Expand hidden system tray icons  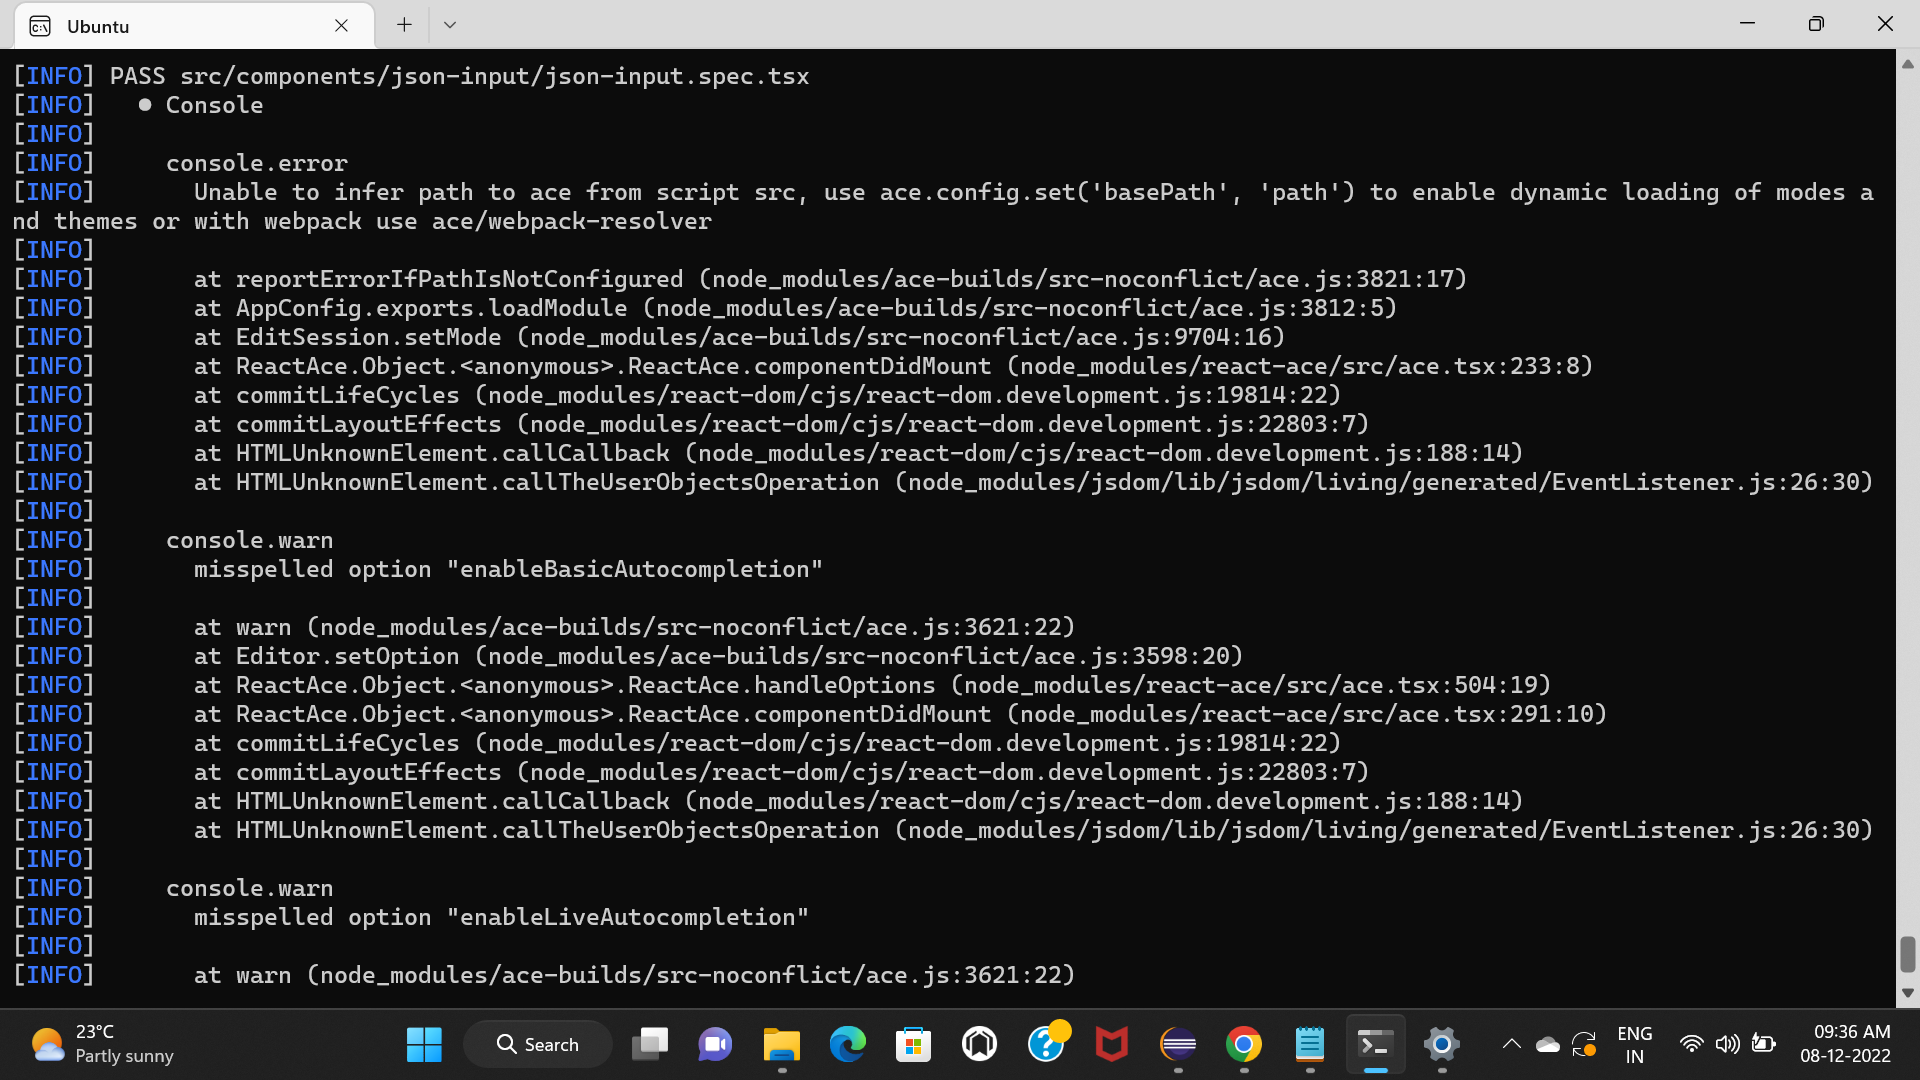pyautogui.click(x=1512, y=1043)
